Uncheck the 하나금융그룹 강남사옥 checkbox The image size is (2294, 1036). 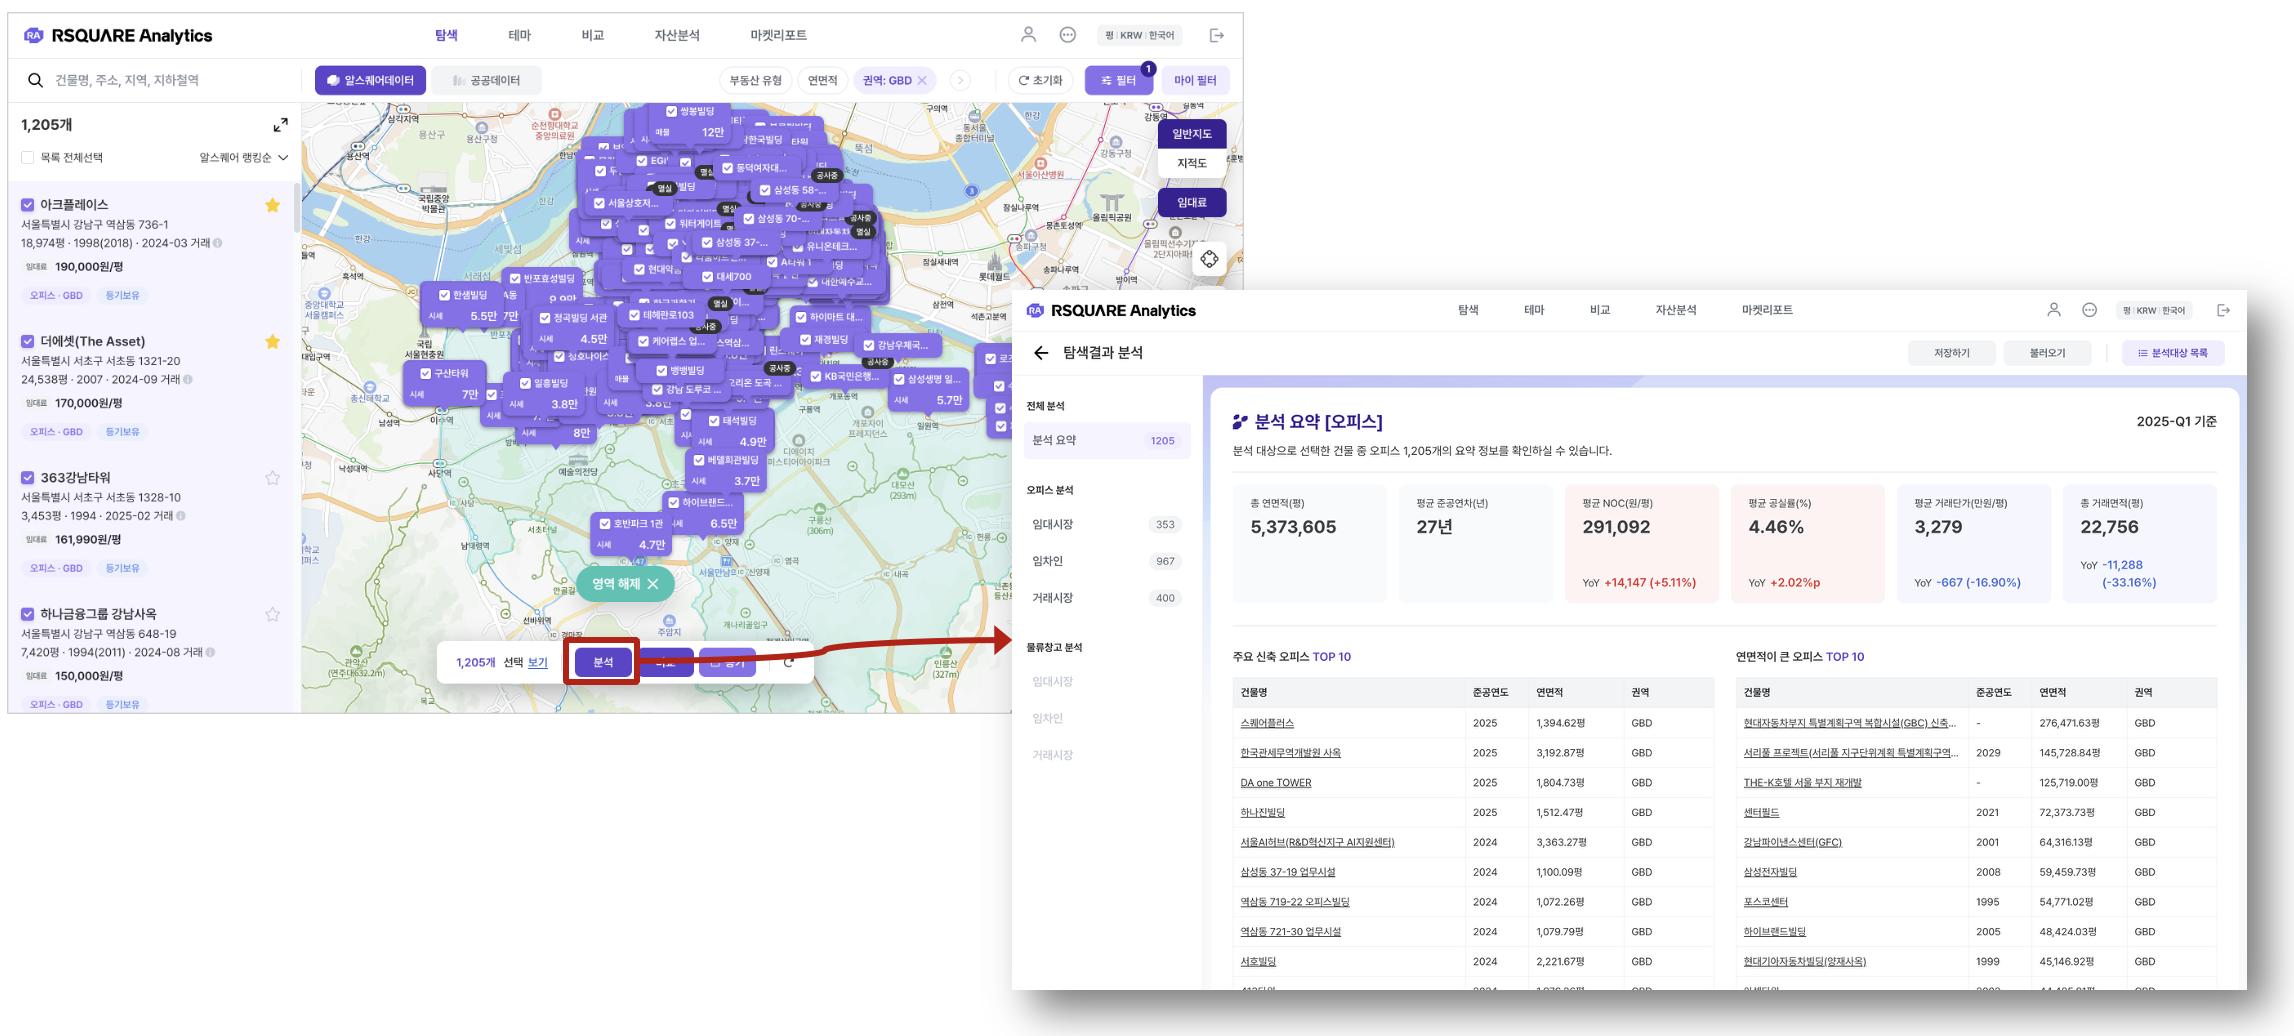(28, 614)
